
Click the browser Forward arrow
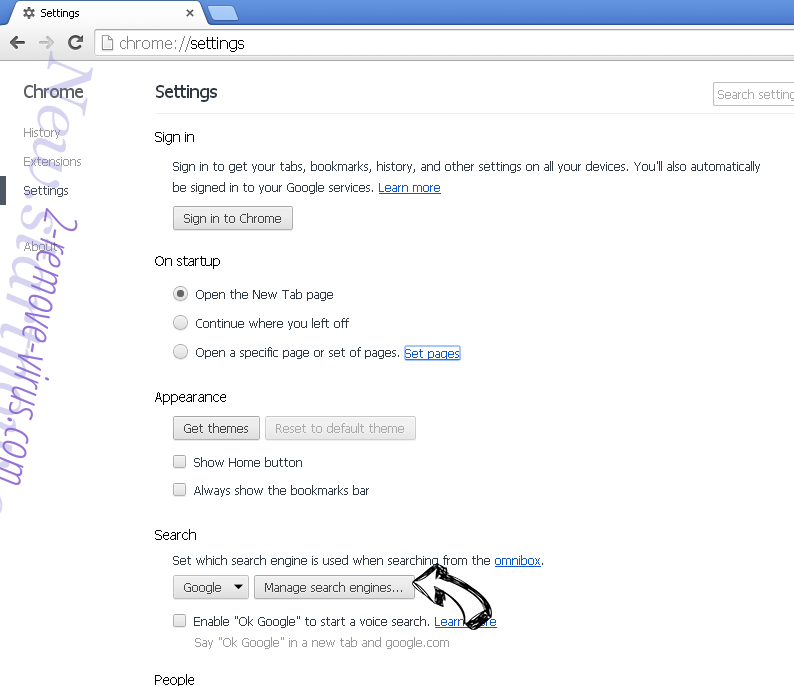click(x=46, y=43)
